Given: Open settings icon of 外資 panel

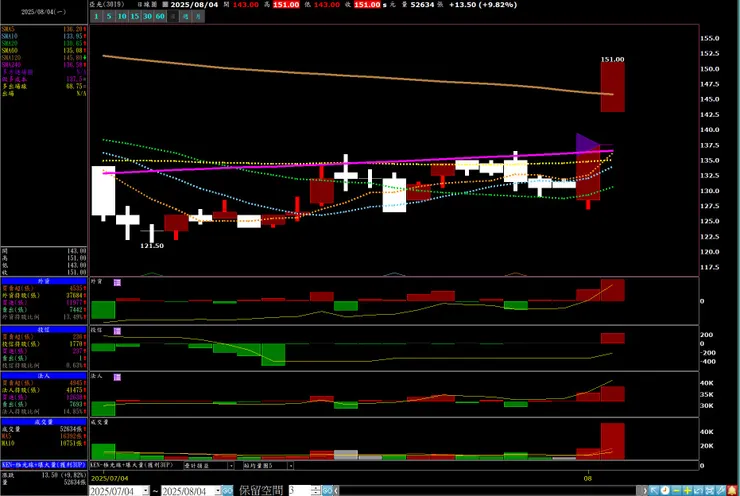Looking at the screenshot, I should point(117,282).
